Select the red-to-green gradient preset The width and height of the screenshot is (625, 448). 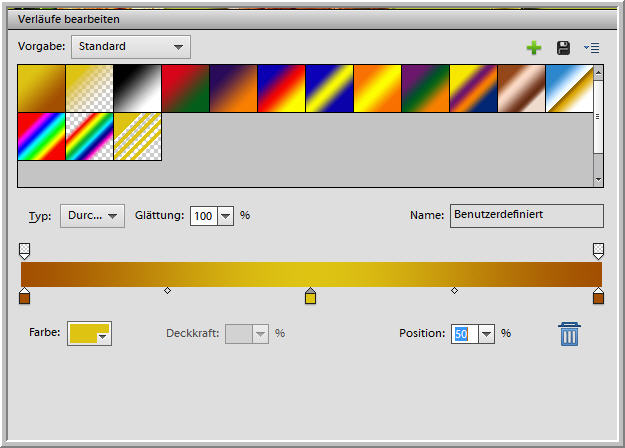click(x=185, y=88)
